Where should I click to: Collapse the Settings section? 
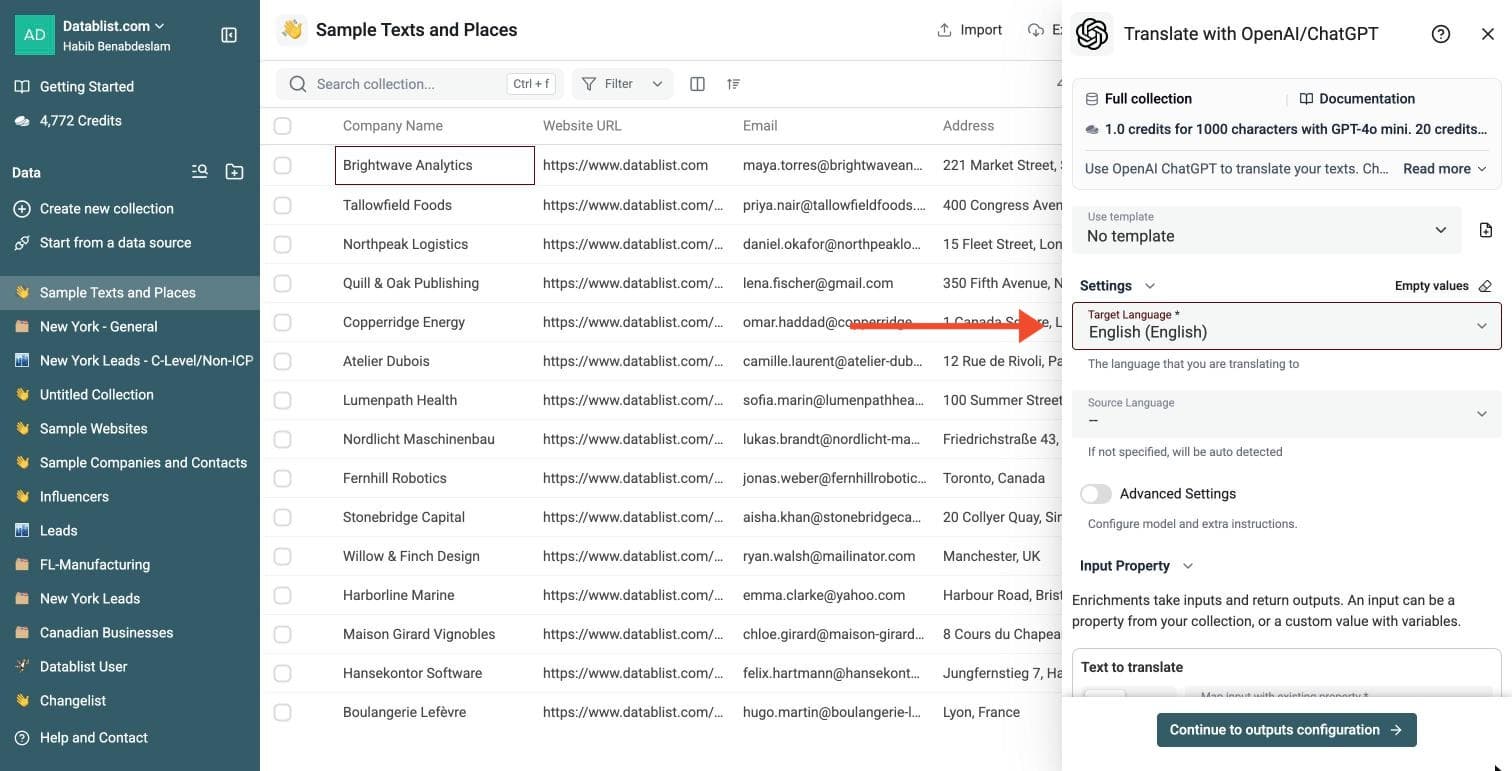(x=1117, y=286)
